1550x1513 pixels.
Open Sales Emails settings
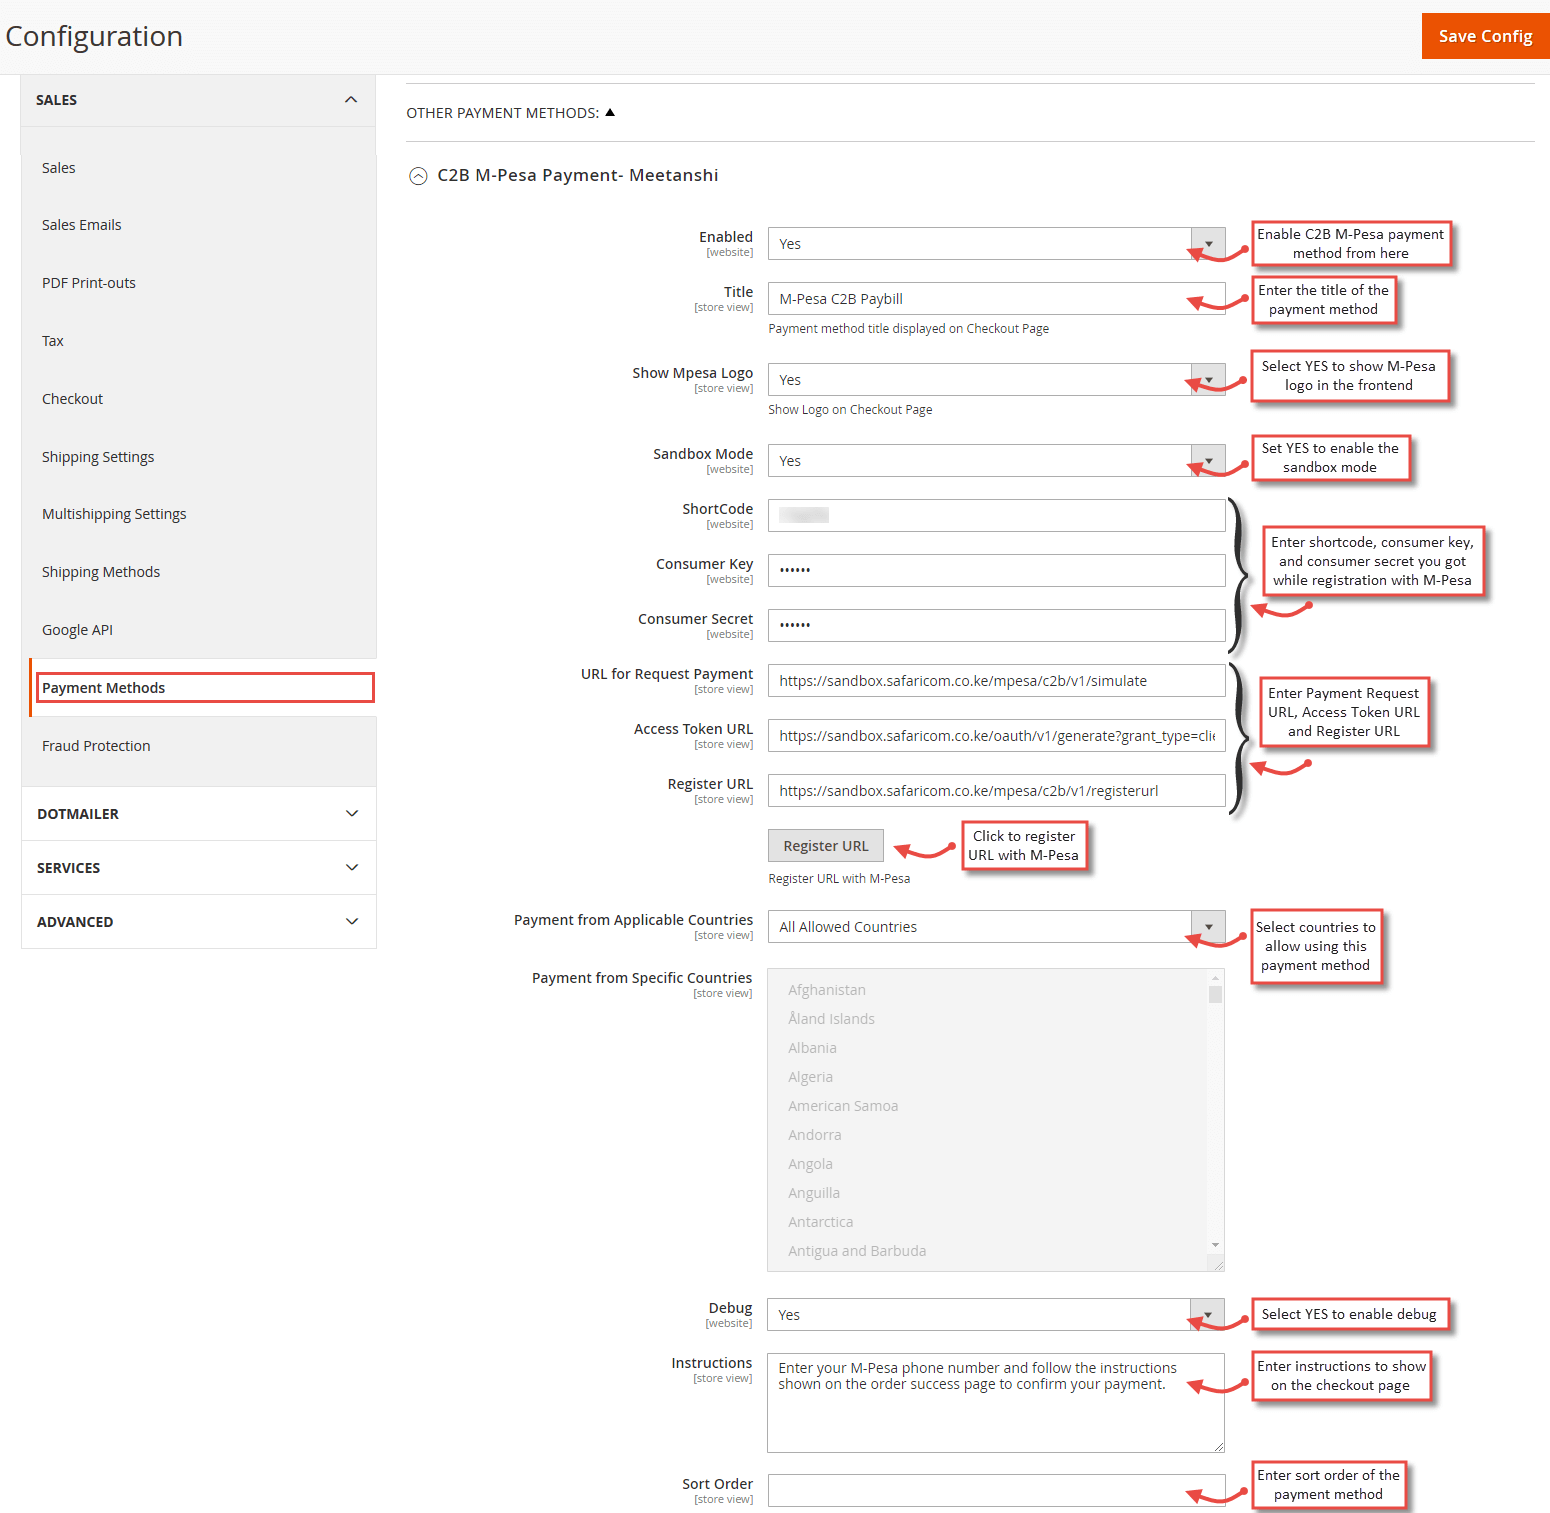coord(82,225)
